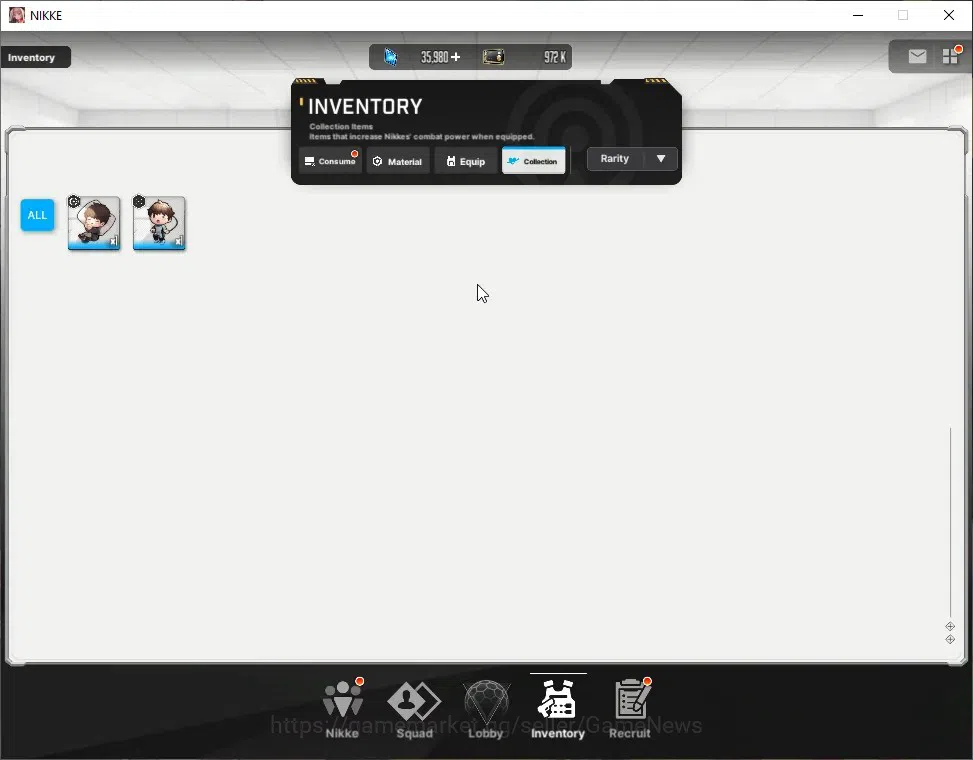Open the mail inbox icon
Screen dimensions: 973x760
pos(917,56)
